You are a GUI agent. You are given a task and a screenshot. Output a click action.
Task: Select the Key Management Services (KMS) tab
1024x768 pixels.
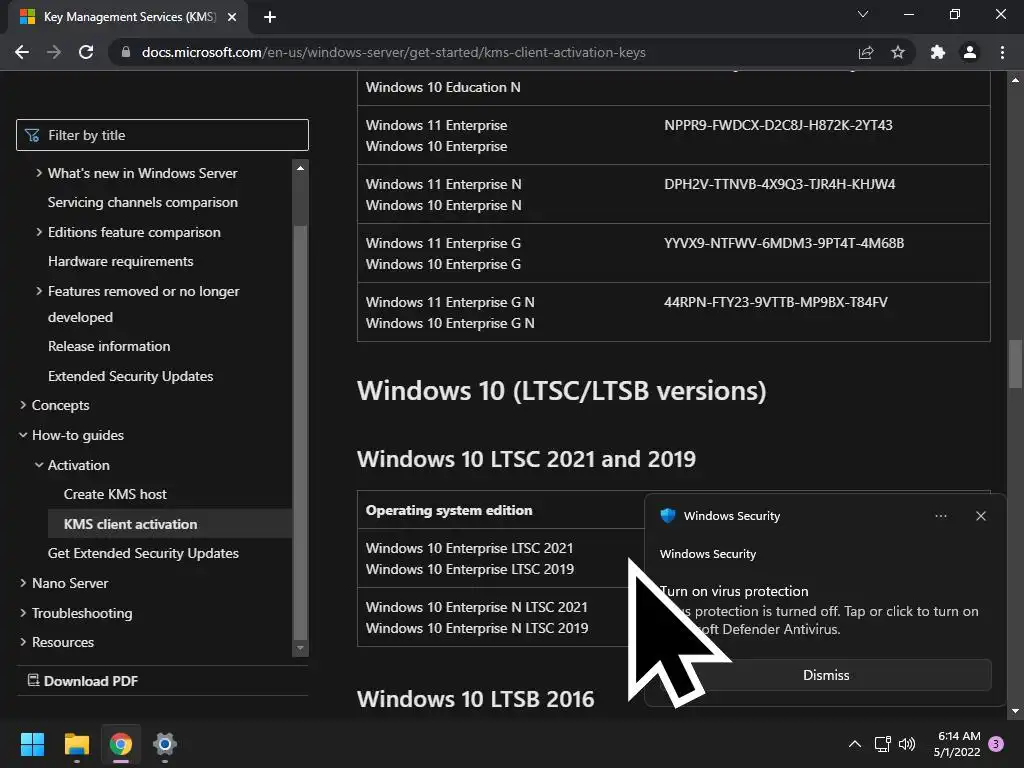click(129, 17)
